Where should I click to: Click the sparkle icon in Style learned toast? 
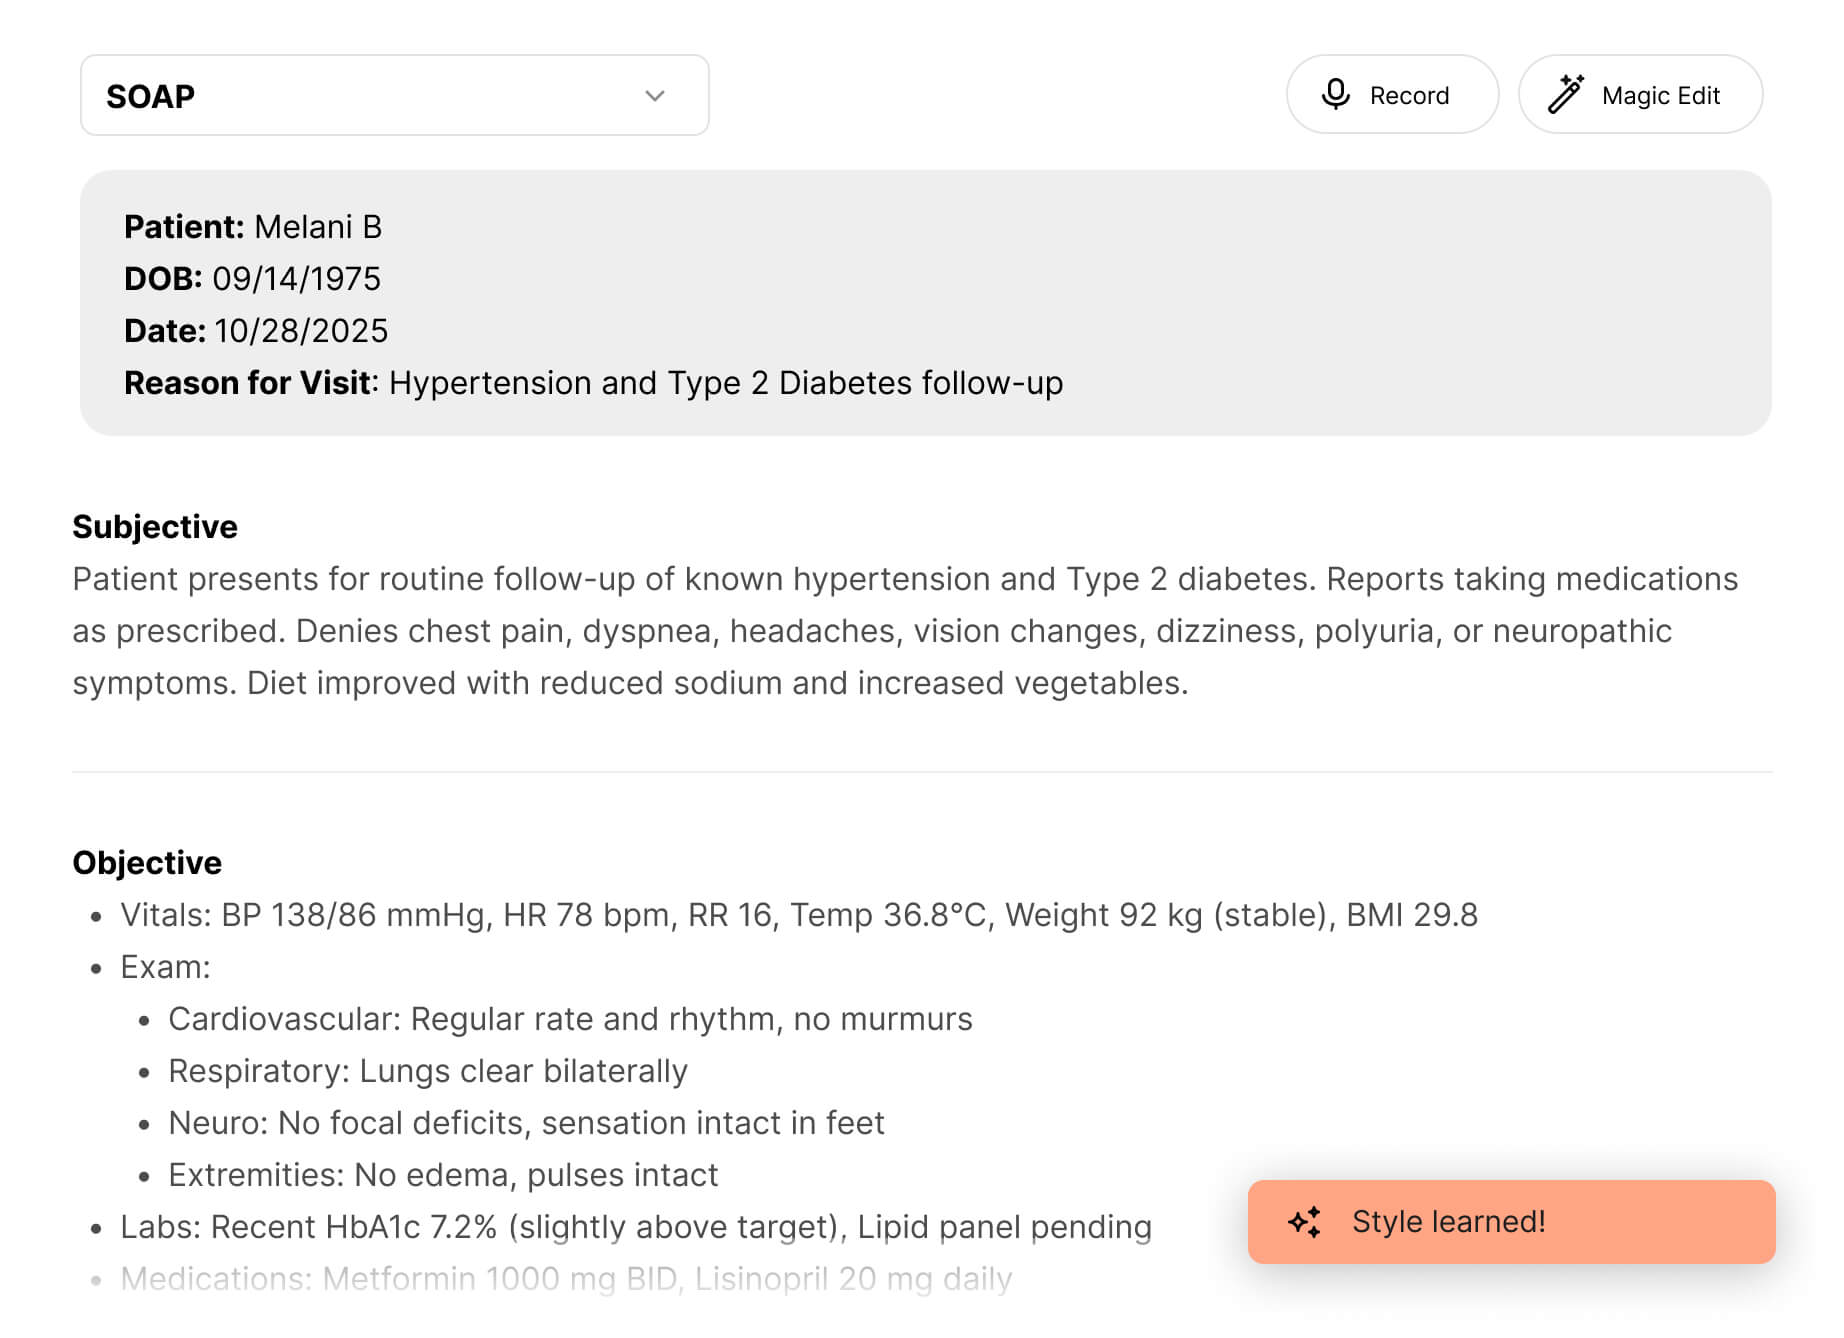[x=1304, y=1221]
